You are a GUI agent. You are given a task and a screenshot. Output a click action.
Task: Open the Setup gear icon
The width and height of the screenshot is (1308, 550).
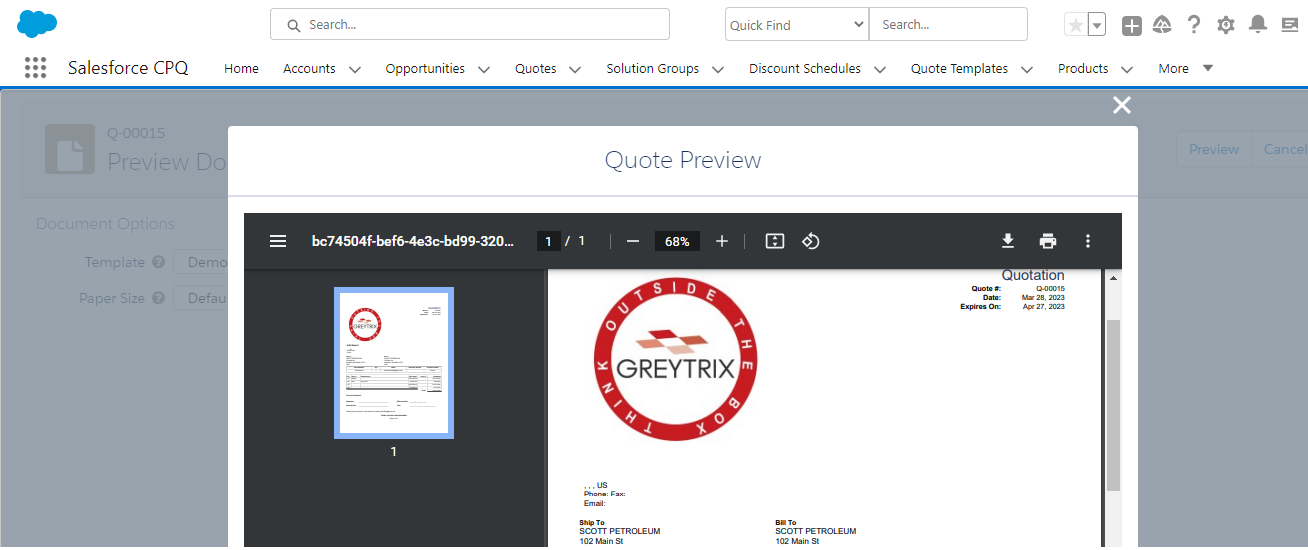pyautogui.click(x=1226, y=25)
